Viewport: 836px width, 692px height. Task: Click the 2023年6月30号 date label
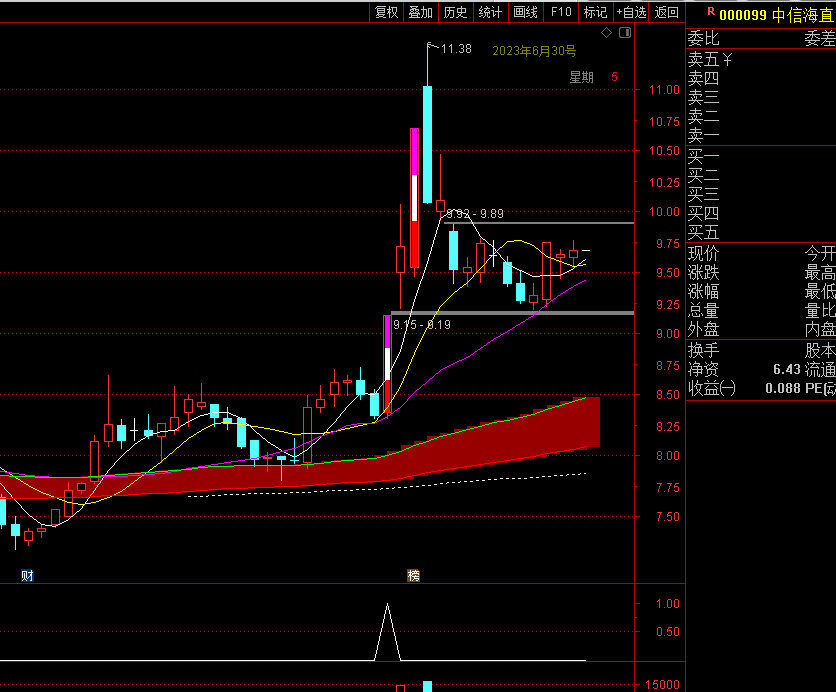coord(534,51)
